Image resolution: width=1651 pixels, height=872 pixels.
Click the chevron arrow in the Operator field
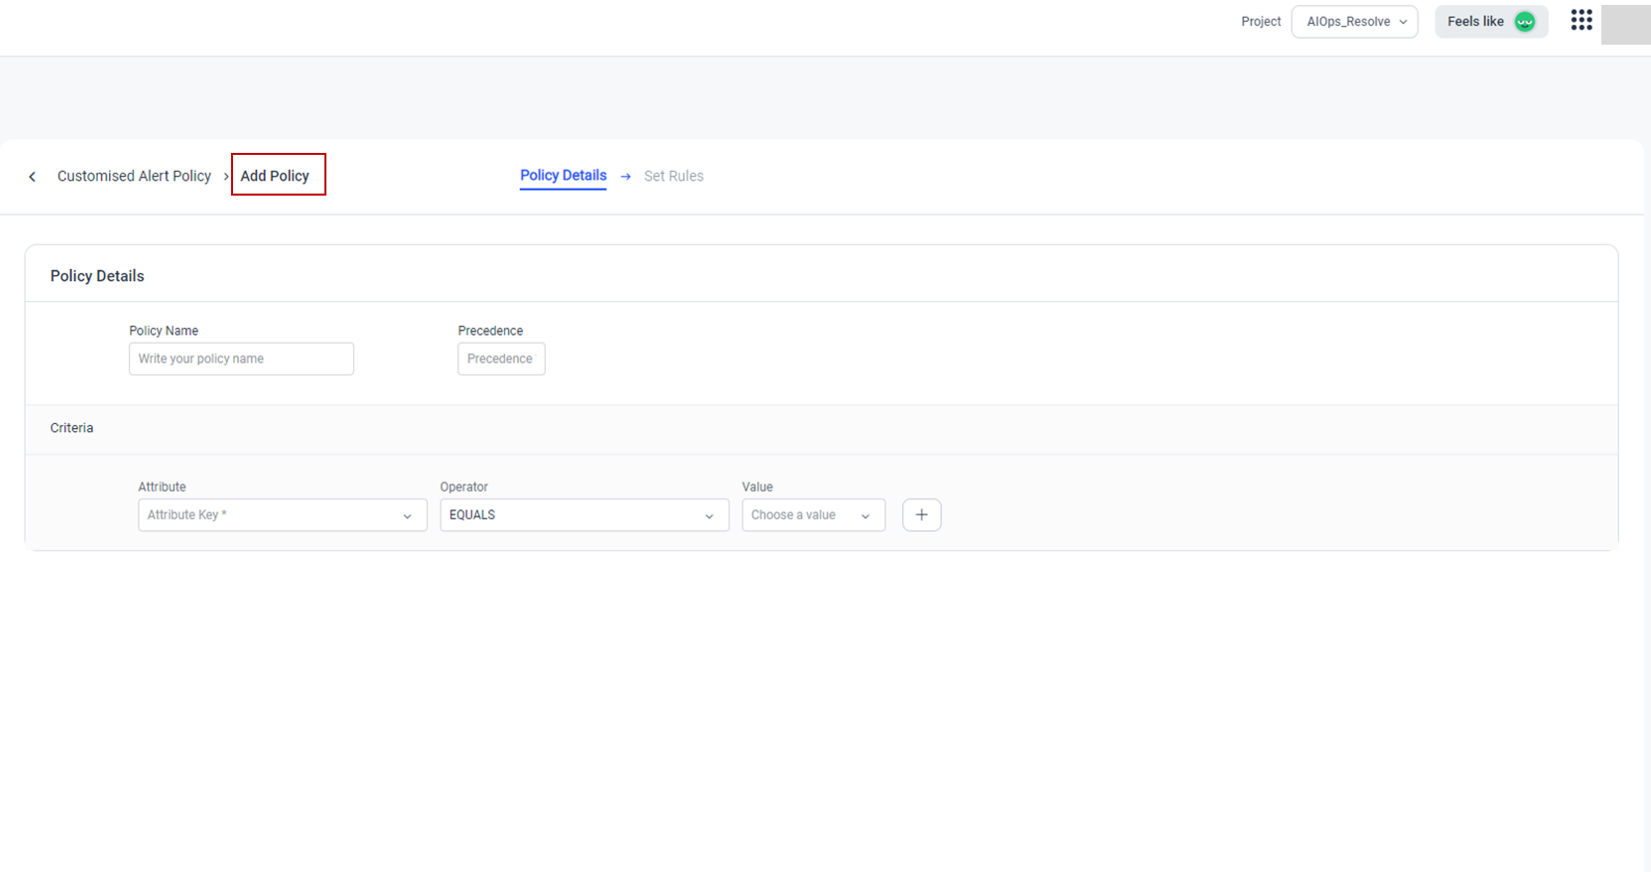pyautogui.click(x=709, y=516)
